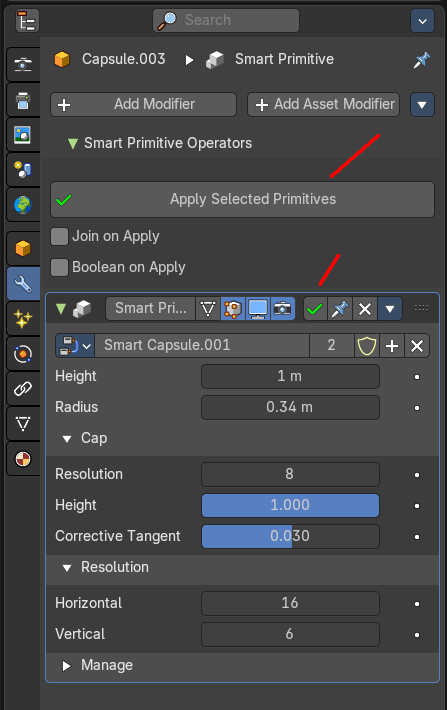Open the Object Data mesh tab
This screenshot has height=710, width=447.
coord(23,424)
